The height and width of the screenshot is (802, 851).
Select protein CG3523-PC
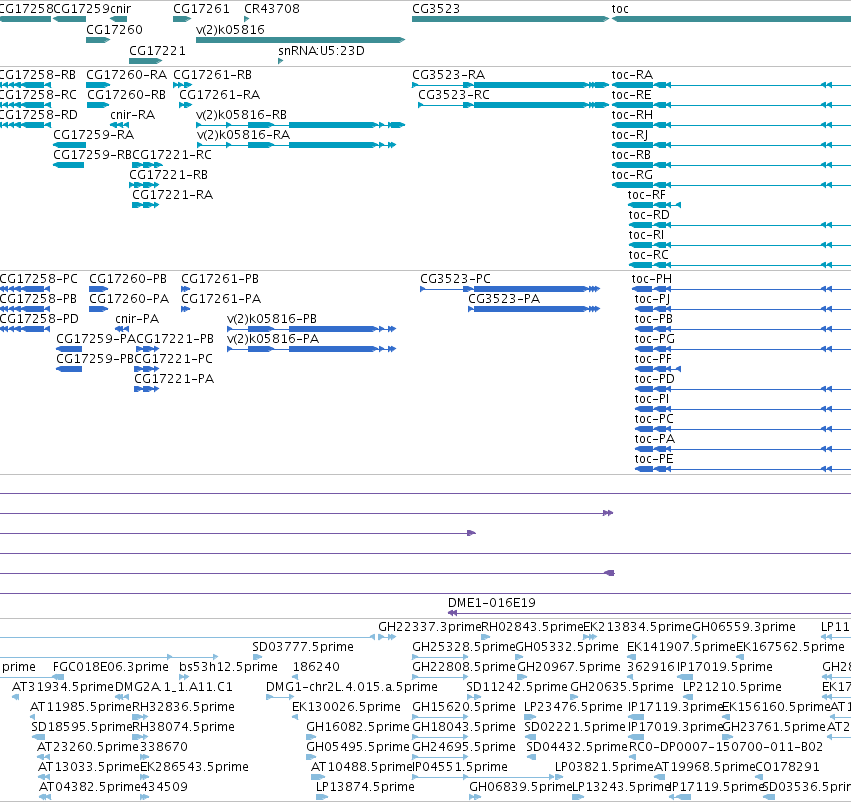coord(510,289)
